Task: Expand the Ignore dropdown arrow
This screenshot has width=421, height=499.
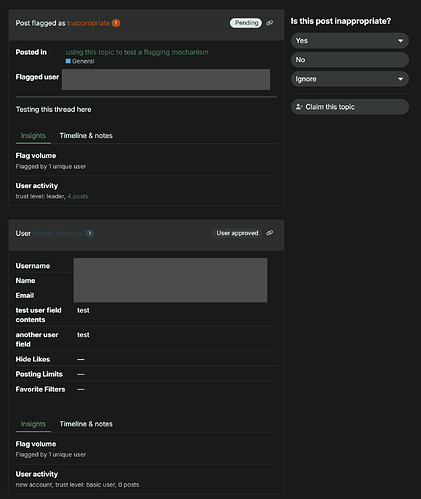Action: [x=400, y=79]
